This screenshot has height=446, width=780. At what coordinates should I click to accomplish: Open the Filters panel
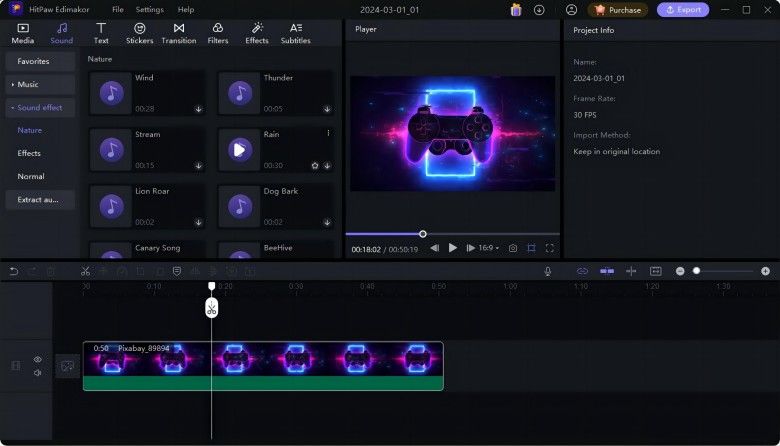tap(218, 33)
